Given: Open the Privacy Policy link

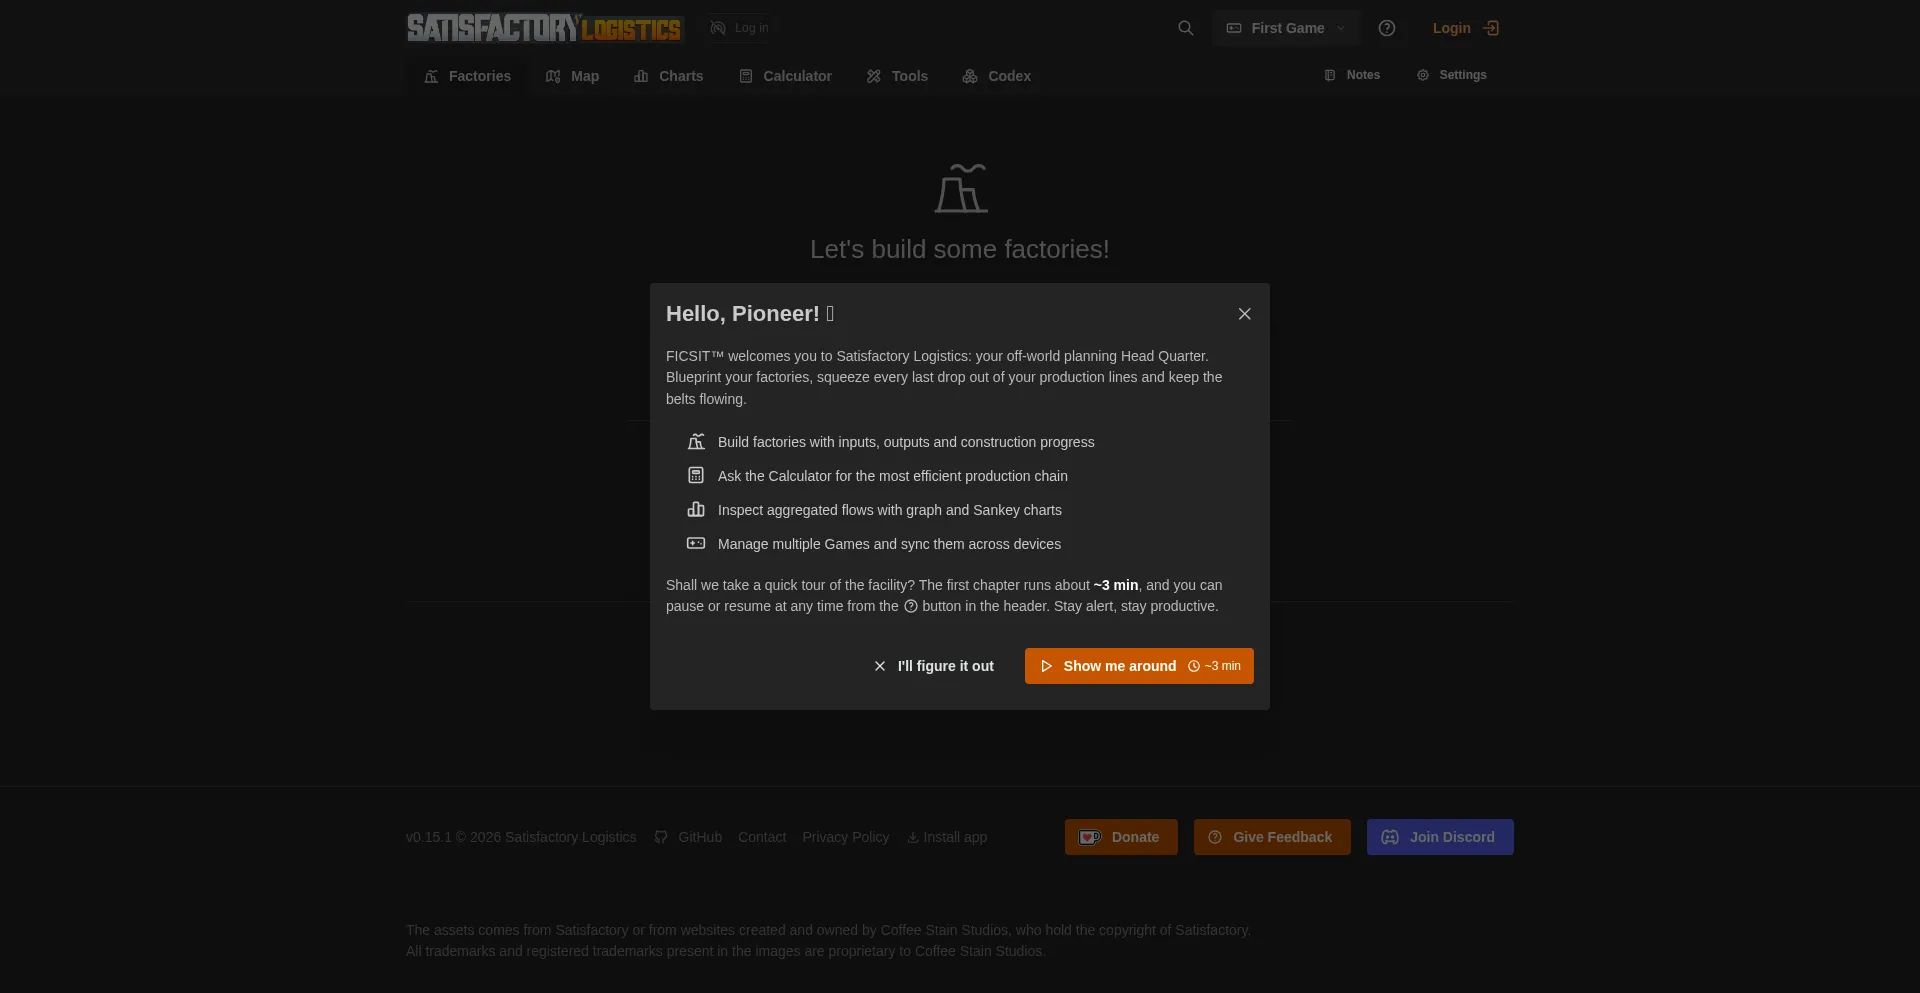Looking at the screenshot, I should pos(845,837).
